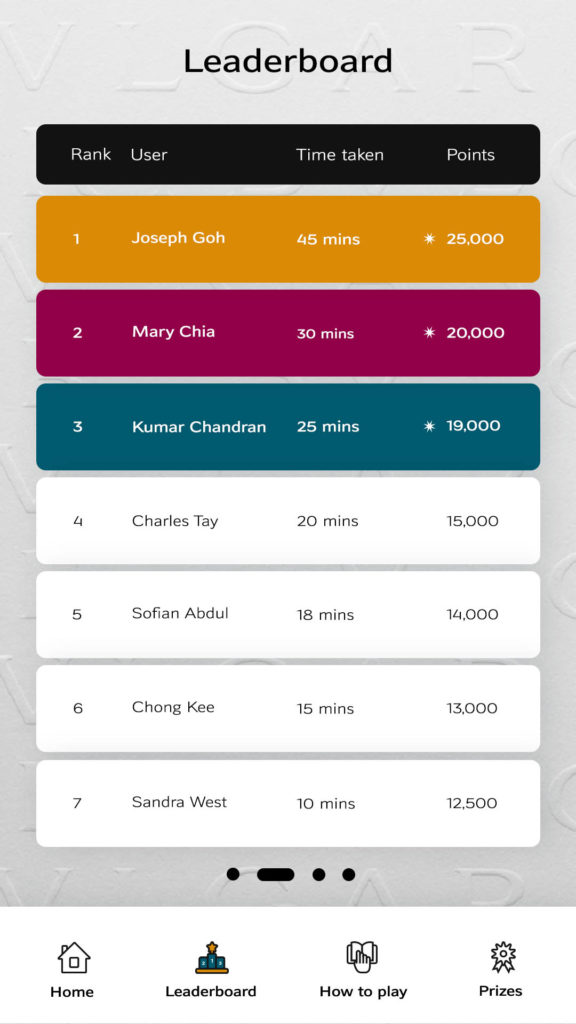
Task: Click the star icon beside 20,000 points
Action: [x=429, y=333]
